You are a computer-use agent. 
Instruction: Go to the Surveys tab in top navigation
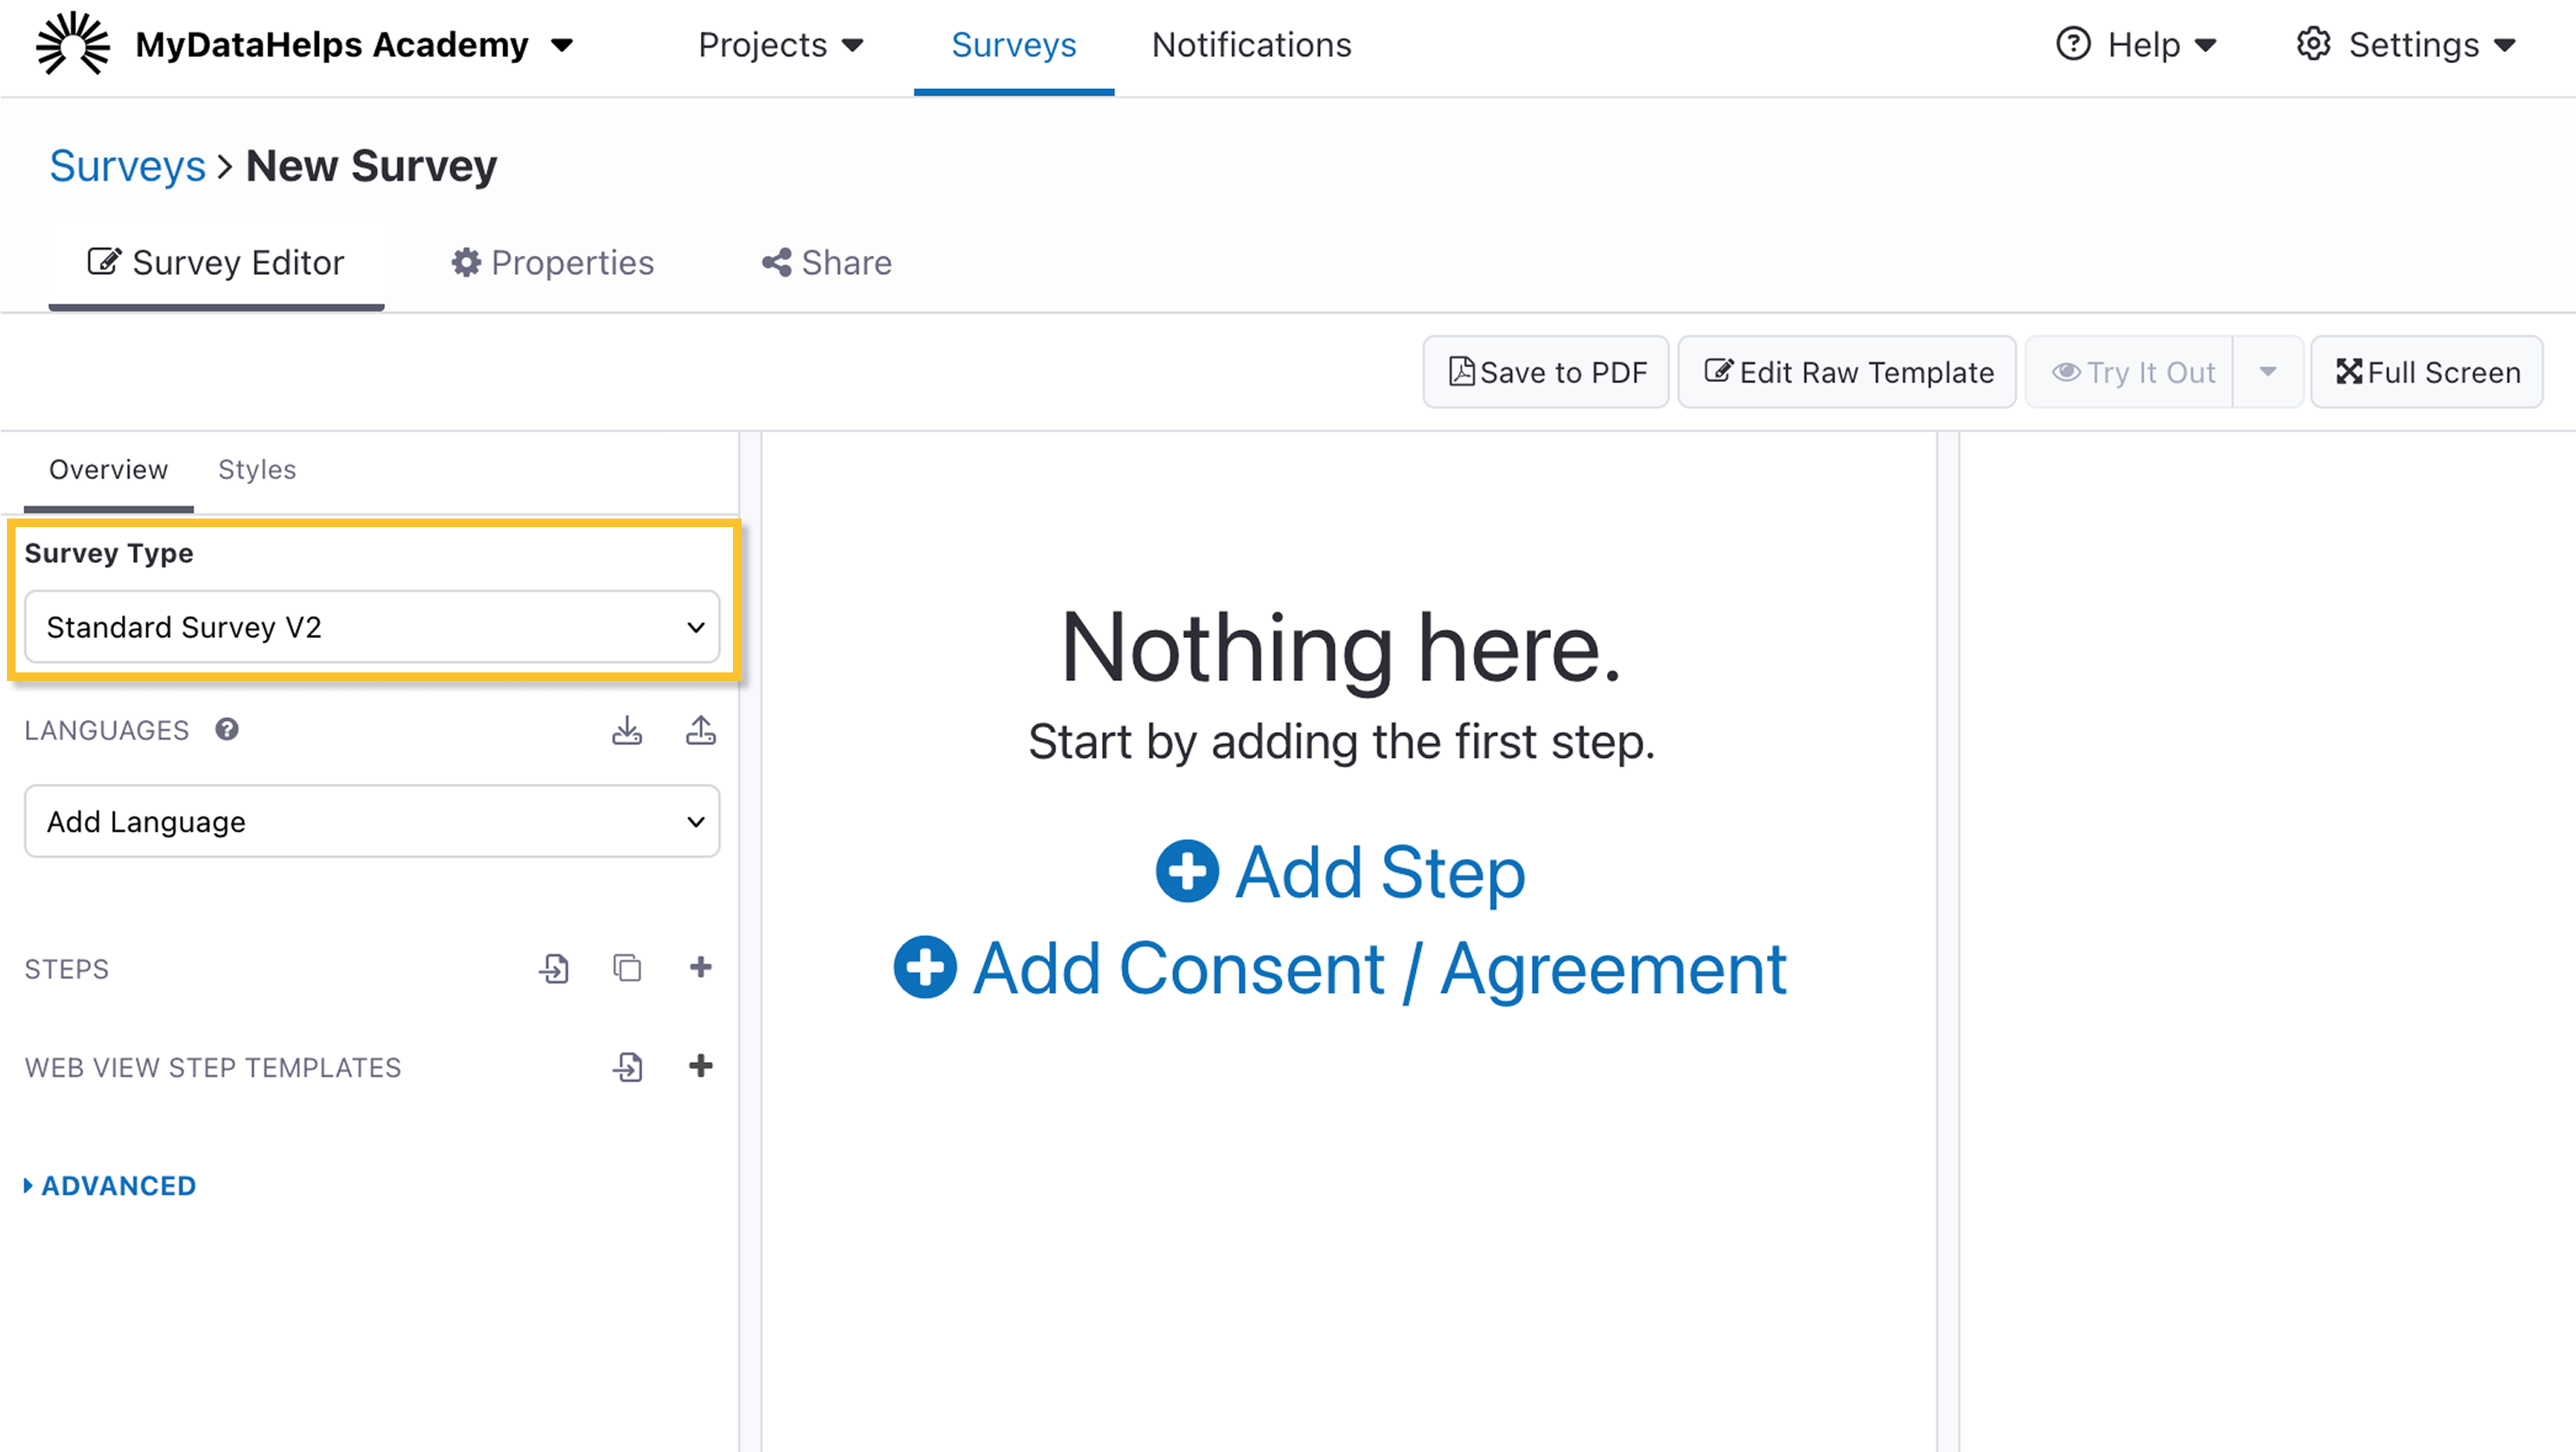(1013, 45)
